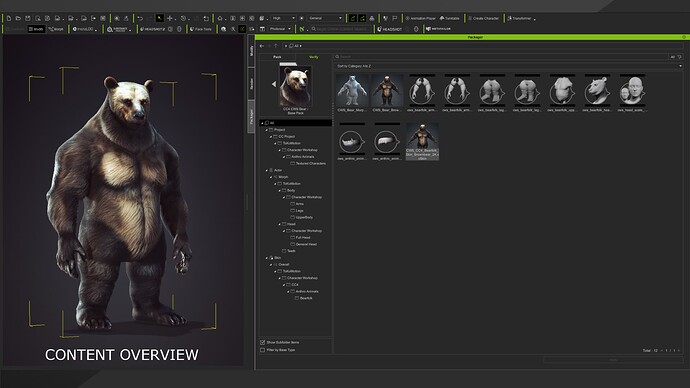Image resolution: width=690 pixels, height=388 pixels.
Task: Go back with the Packager back arrow
Action: pos(262,46)
